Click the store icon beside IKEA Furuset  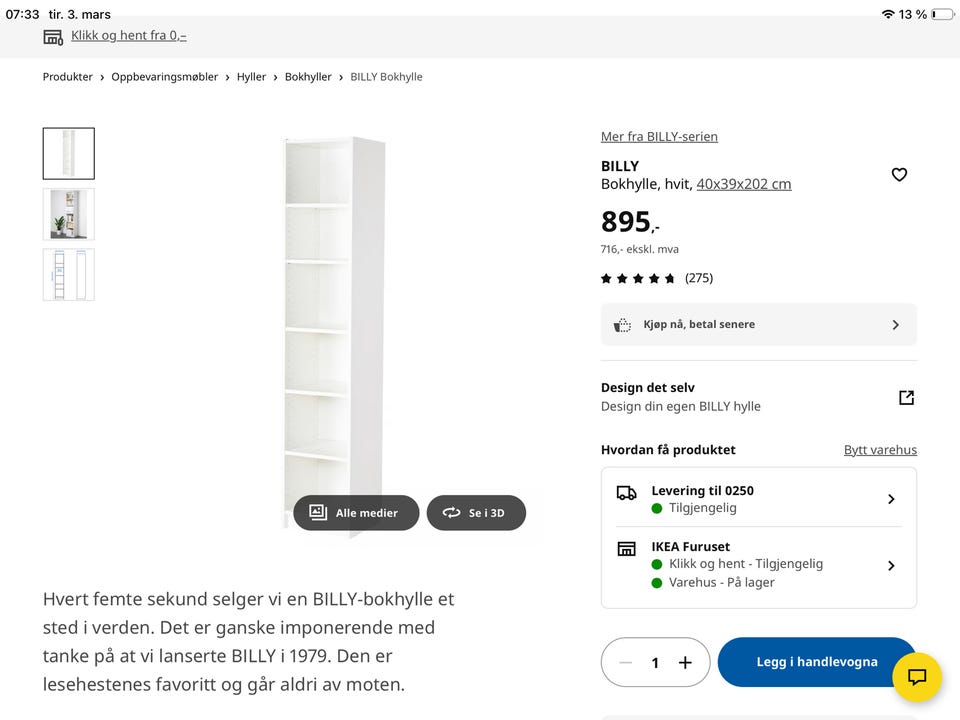point(626,548)
